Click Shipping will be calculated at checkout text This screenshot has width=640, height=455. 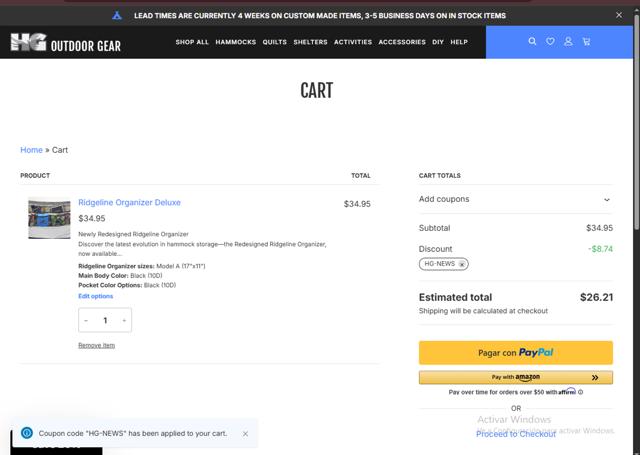pyautogui.click(x=483, y=311)
